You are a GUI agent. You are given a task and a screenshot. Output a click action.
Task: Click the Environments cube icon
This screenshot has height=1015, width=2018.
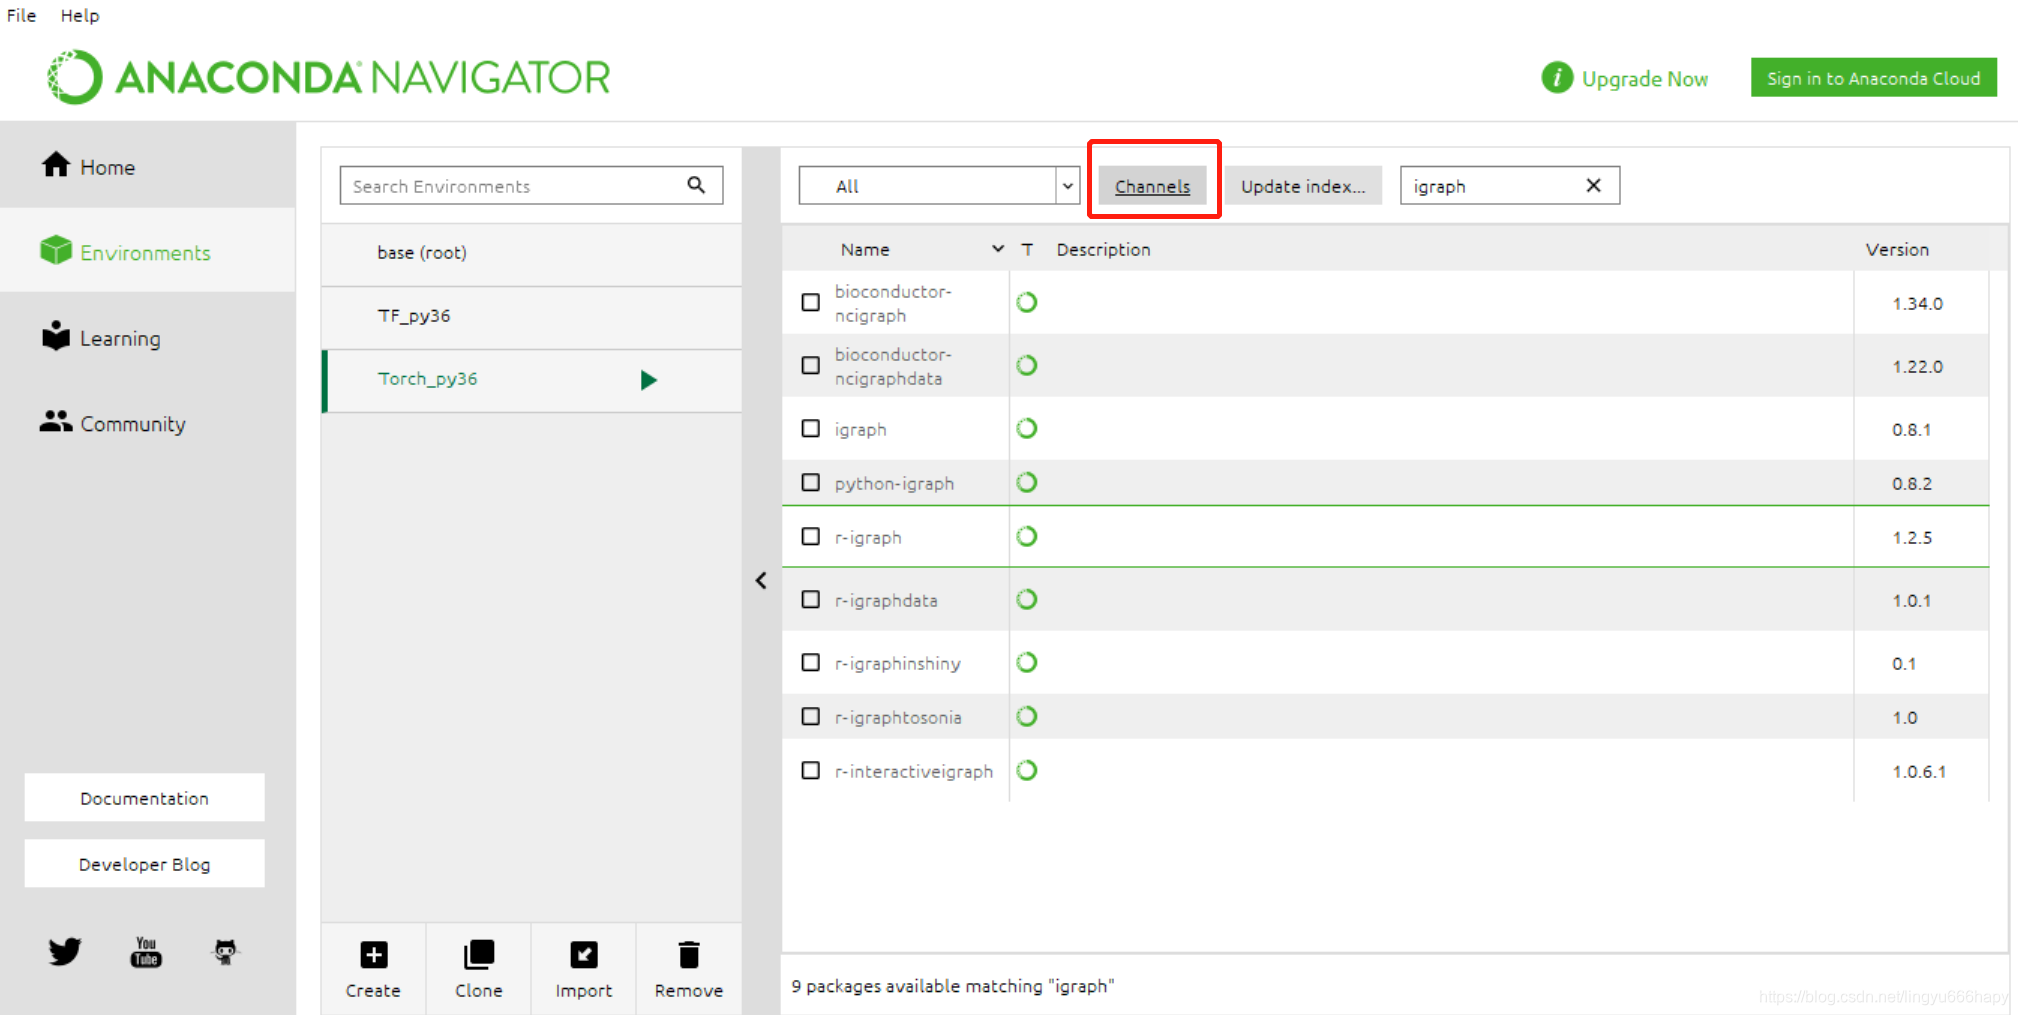click(x=56, y=250)
